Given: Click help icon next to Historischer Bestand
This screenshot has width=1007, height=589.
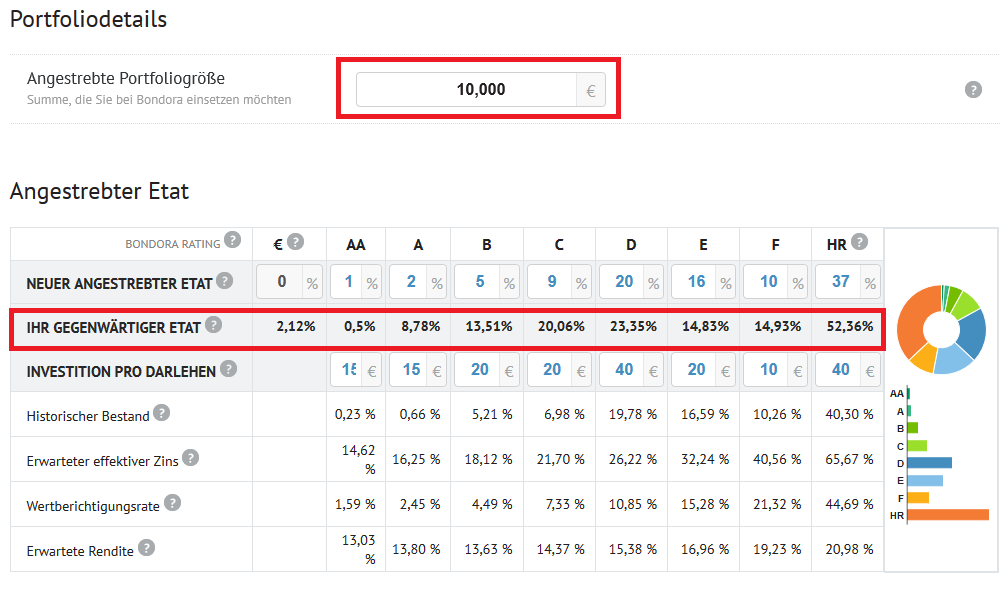Looking at the screenshot, I should tap(162, 413).
